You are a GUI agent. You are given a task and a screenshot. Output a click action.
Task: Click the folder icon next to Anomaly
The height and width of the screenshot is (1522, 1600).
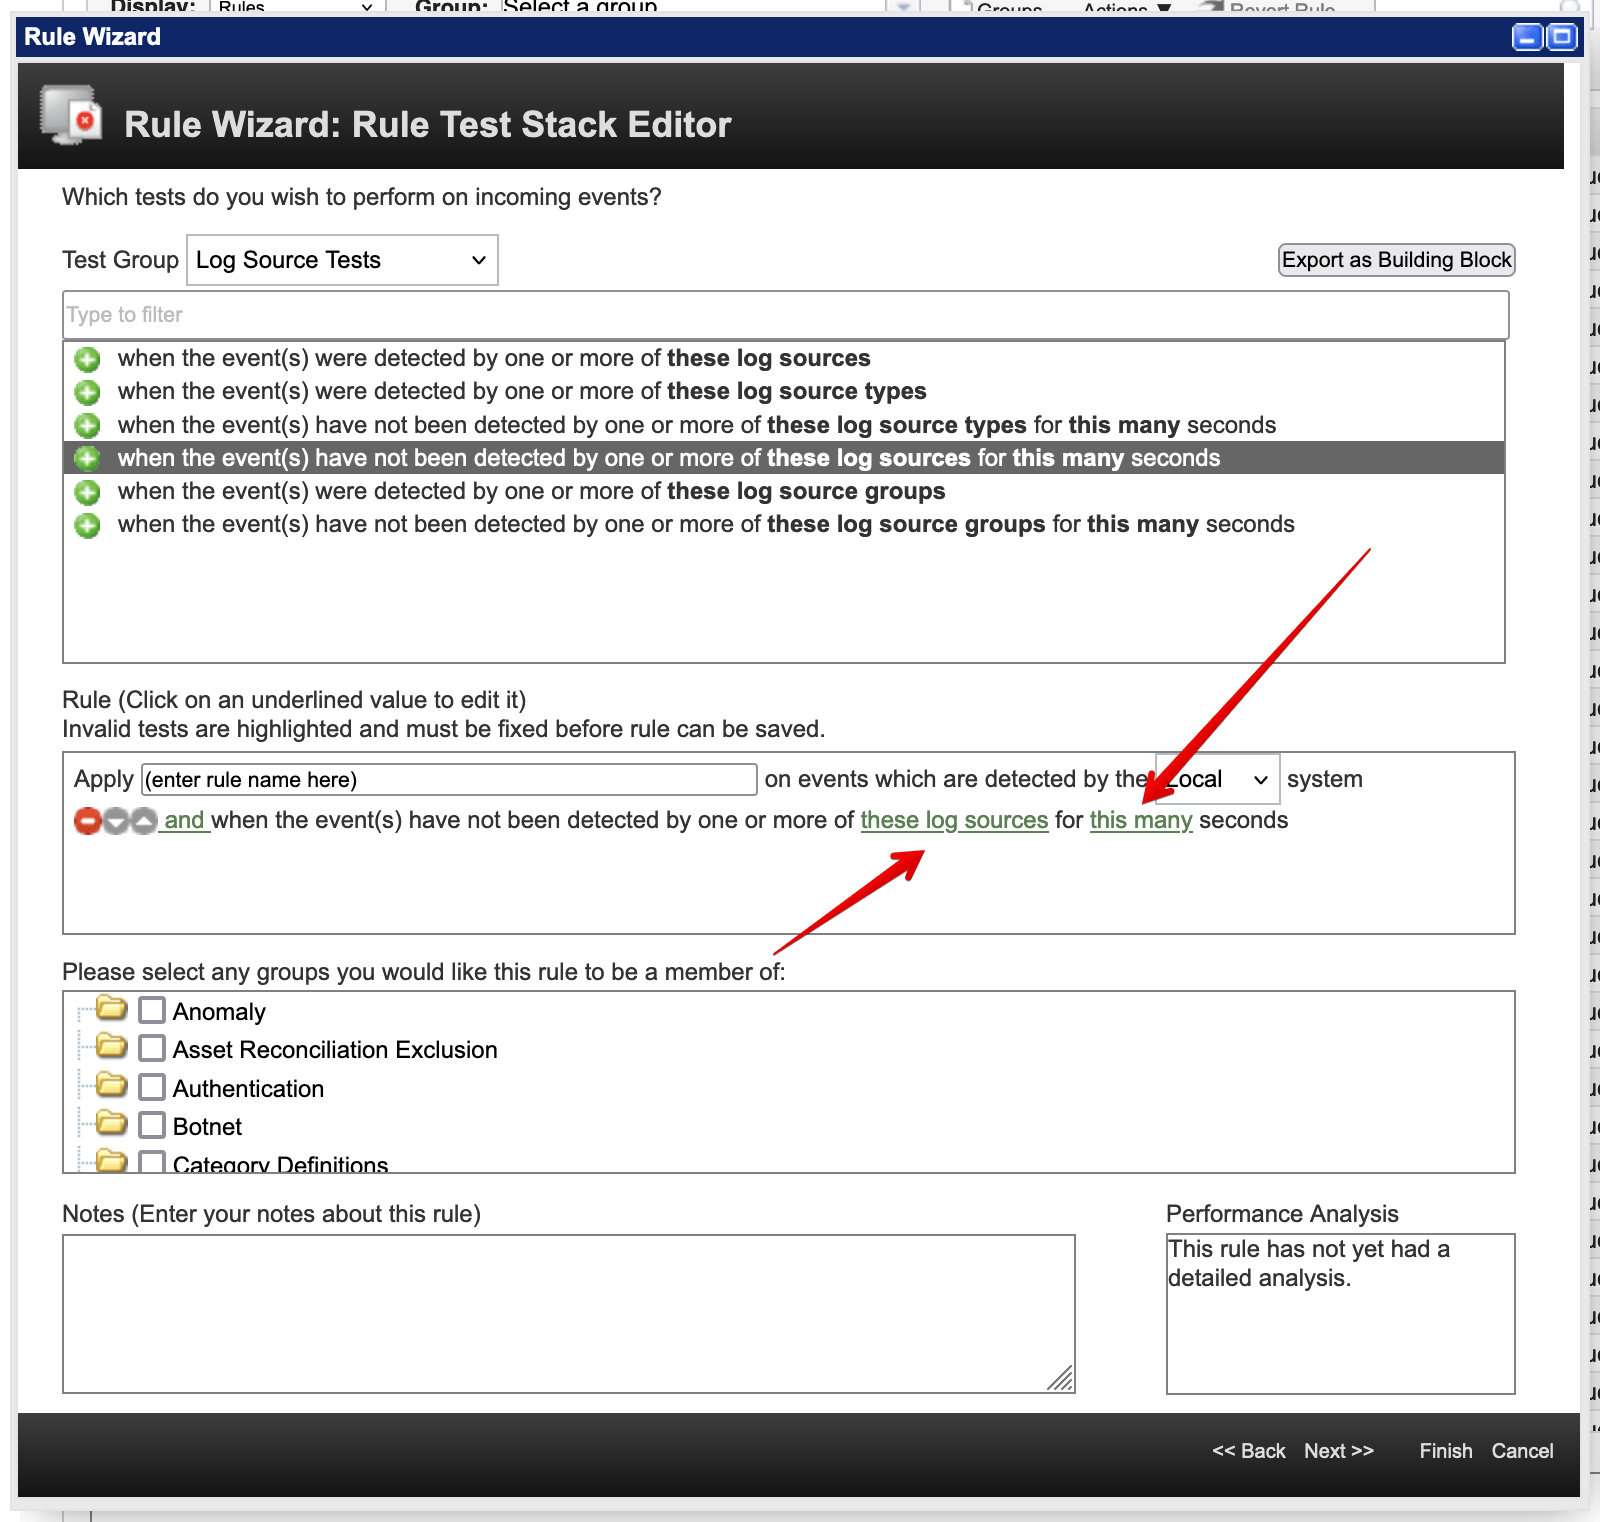click(x=112, y=1008)
